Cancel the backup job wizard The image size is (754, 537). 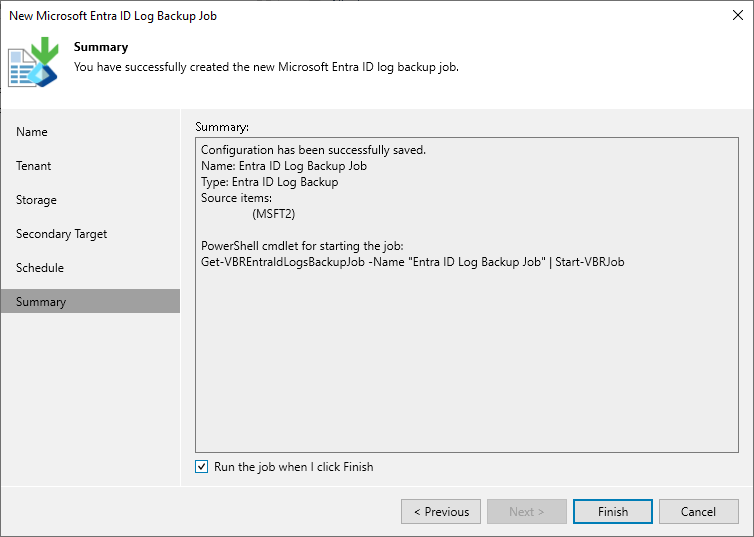(x=699, y=512)
